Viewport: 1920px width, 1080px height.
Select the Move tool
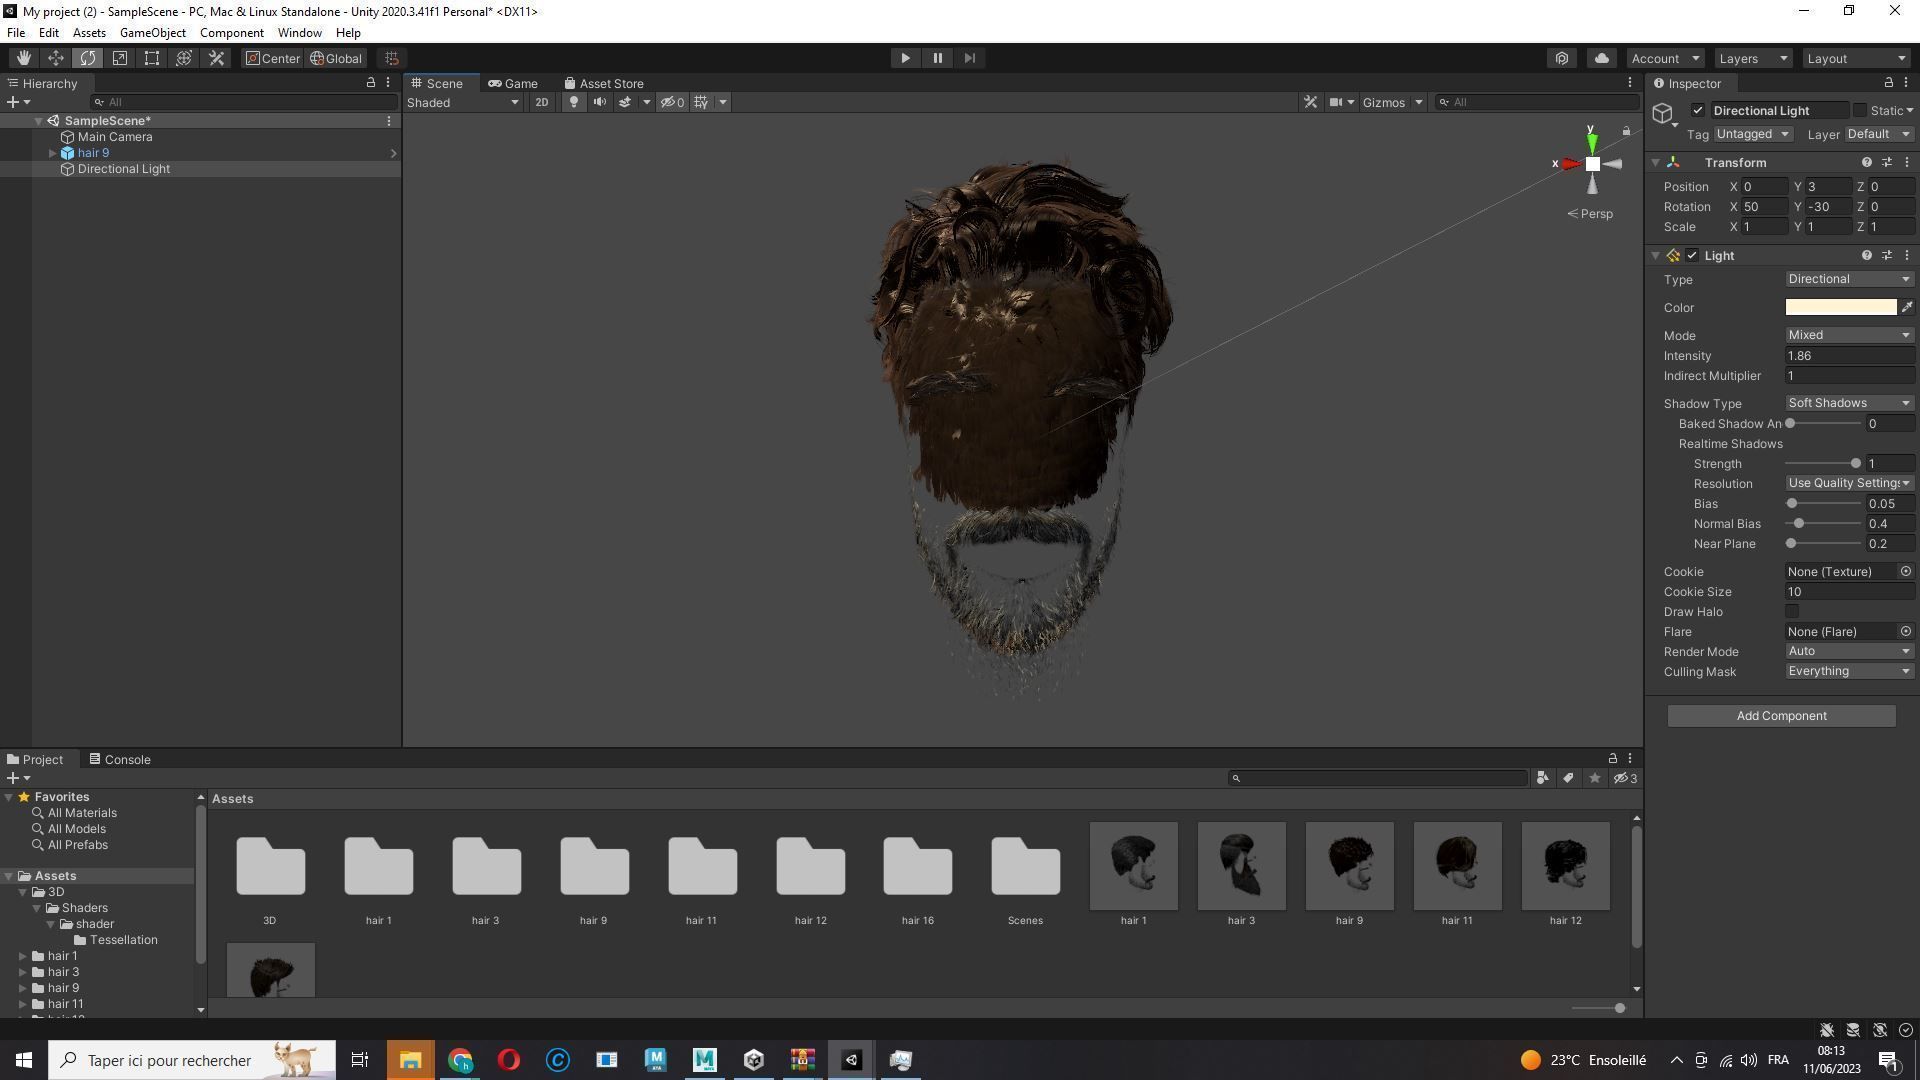click(55, 58)
